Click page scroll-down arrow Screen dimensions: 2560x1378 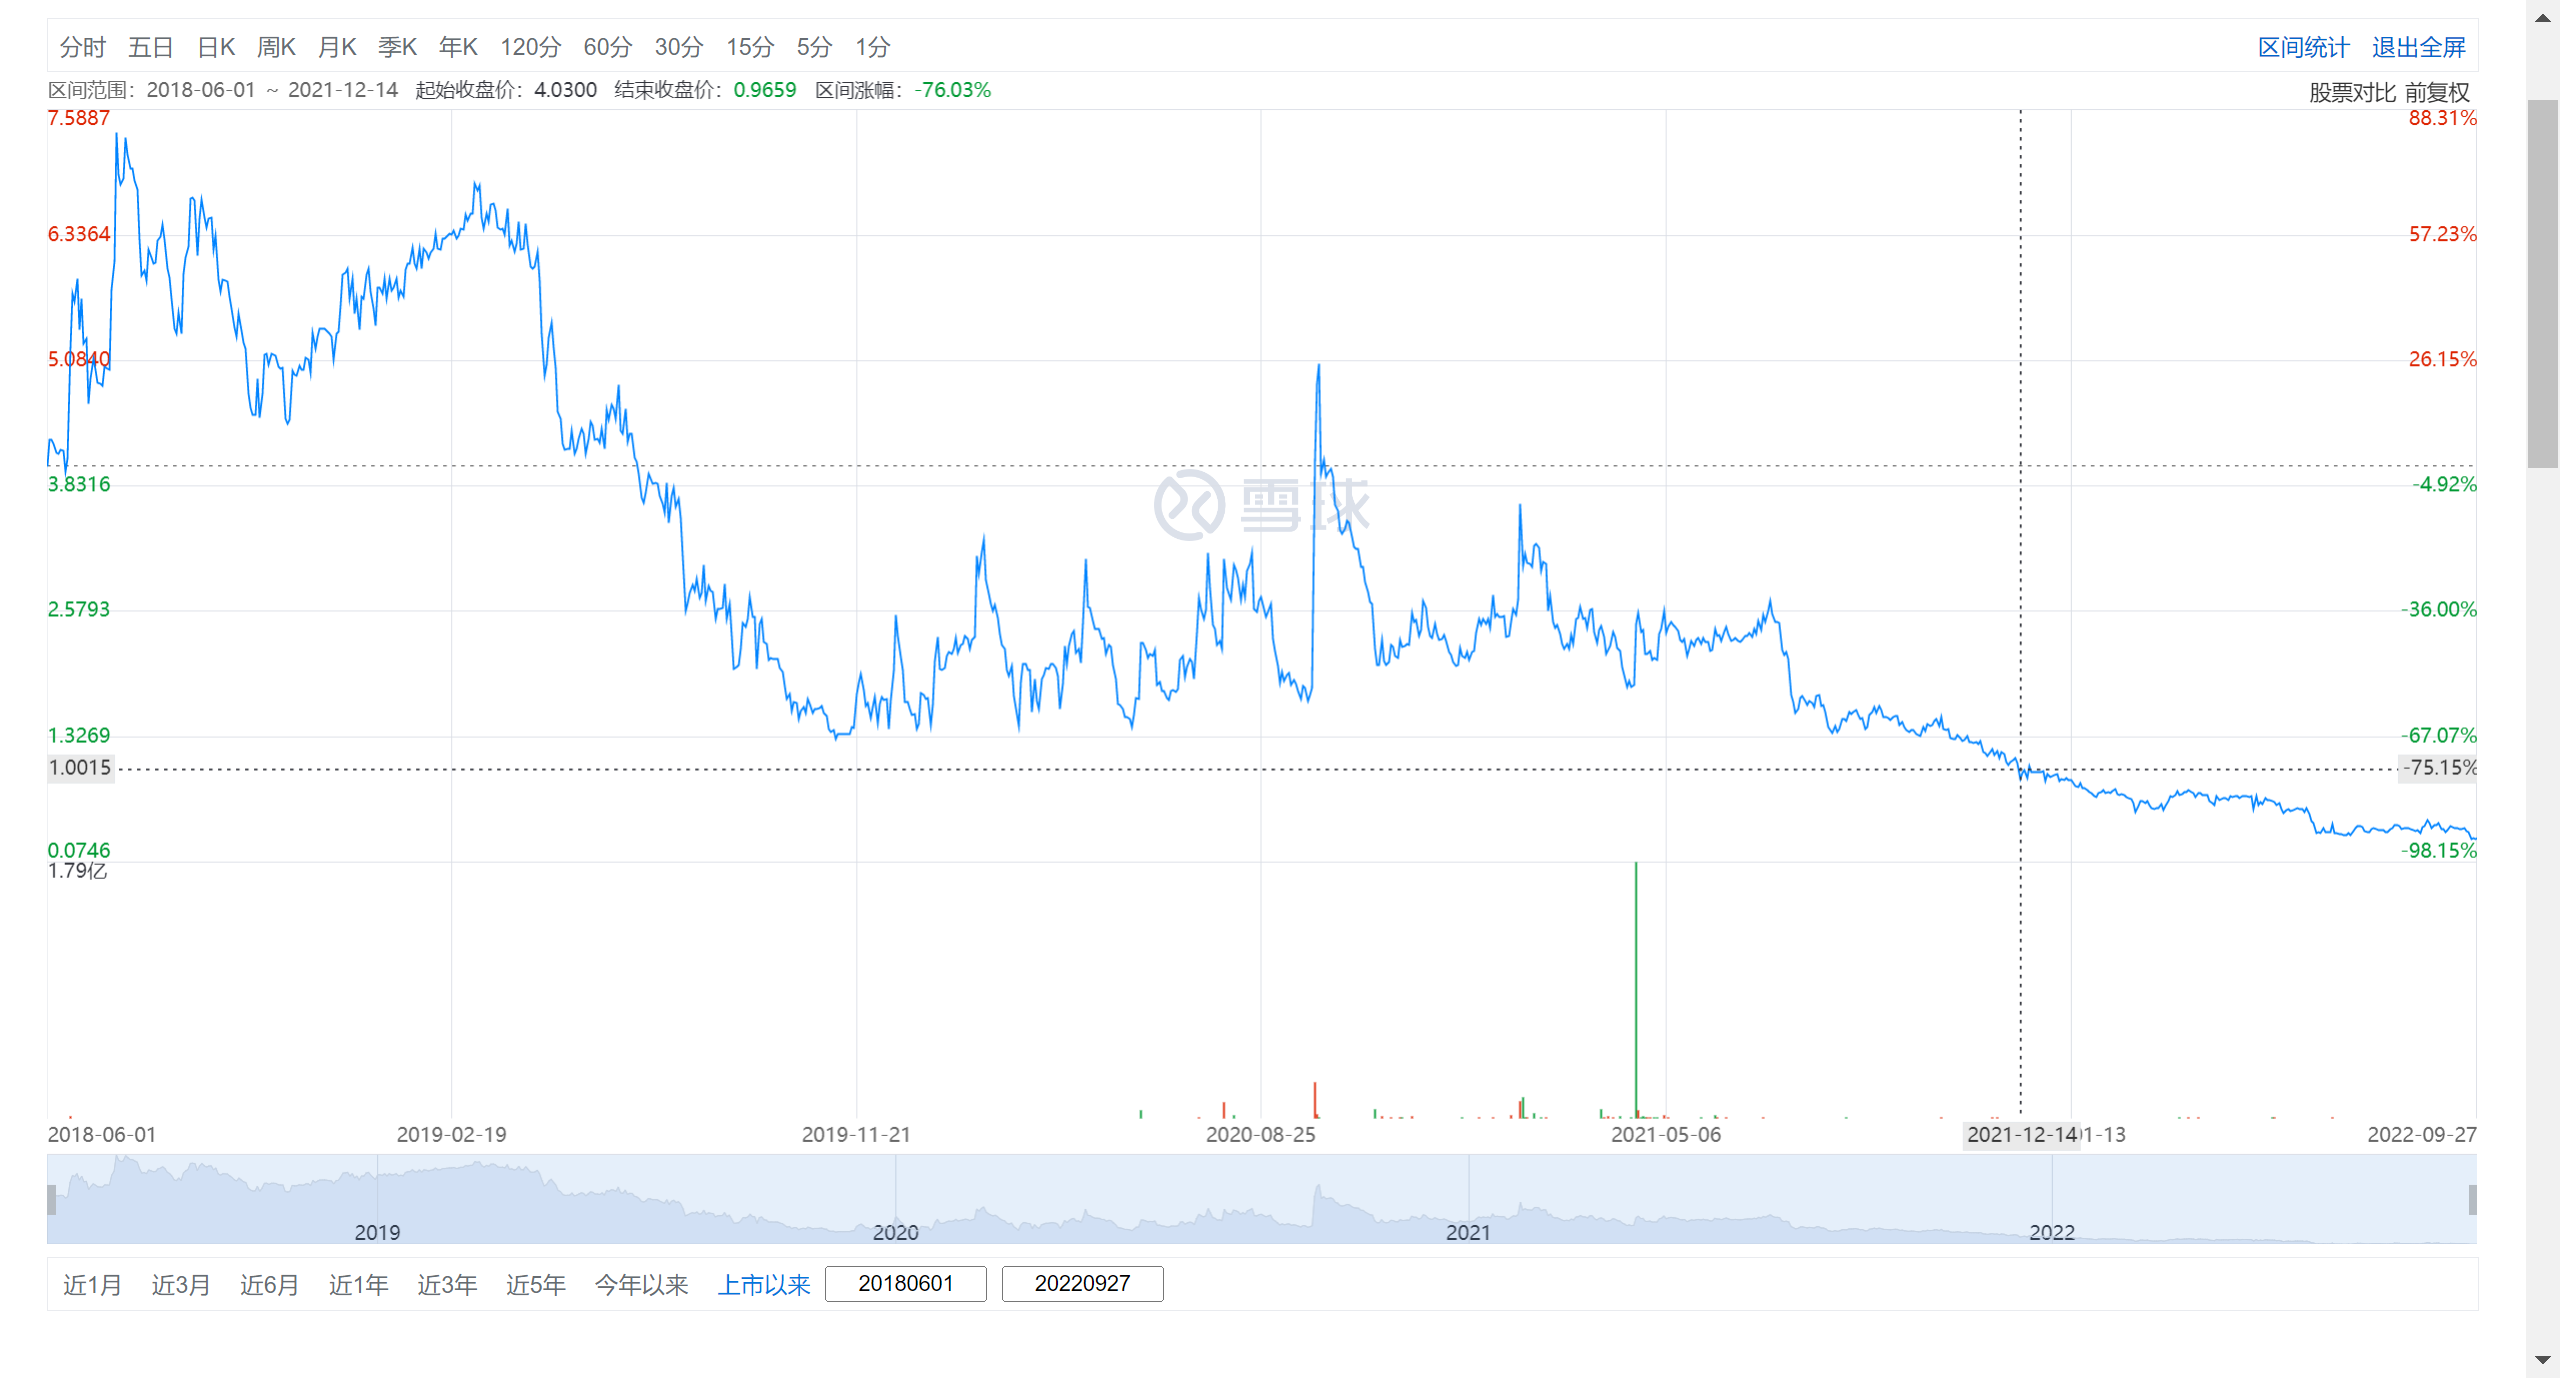2542,1360
